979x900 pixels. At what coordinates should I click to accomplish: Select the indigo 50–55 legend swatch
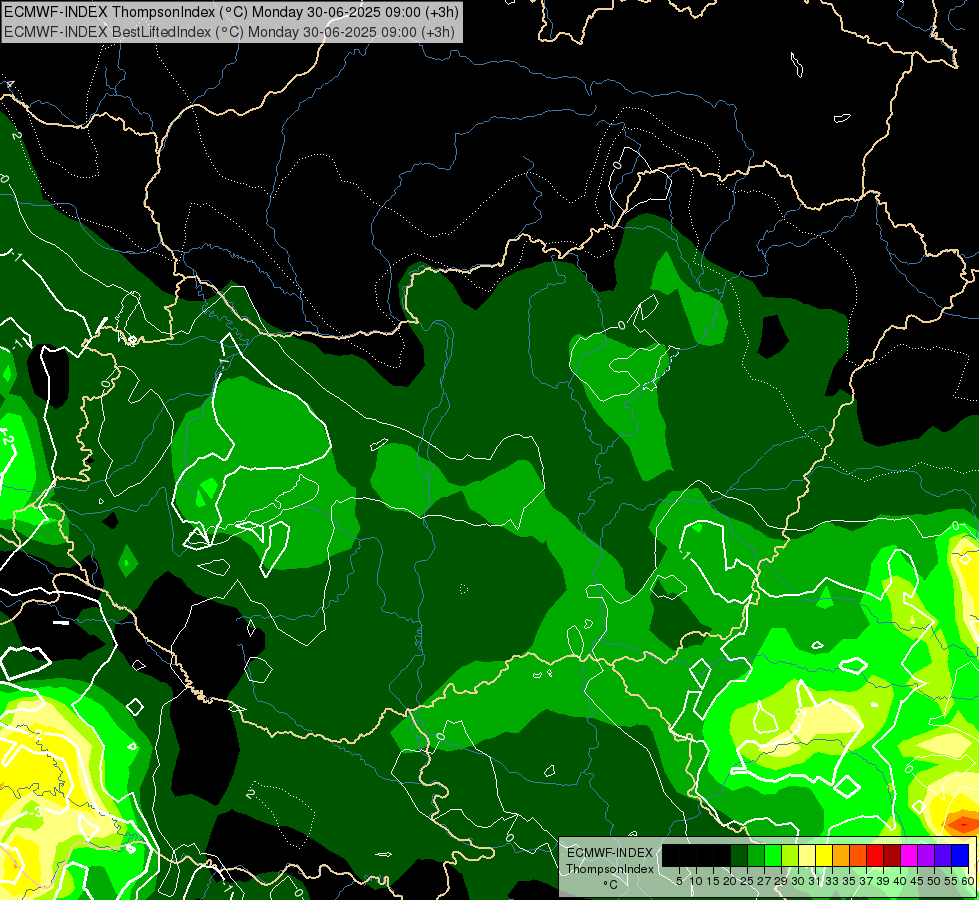pos(943,856)
